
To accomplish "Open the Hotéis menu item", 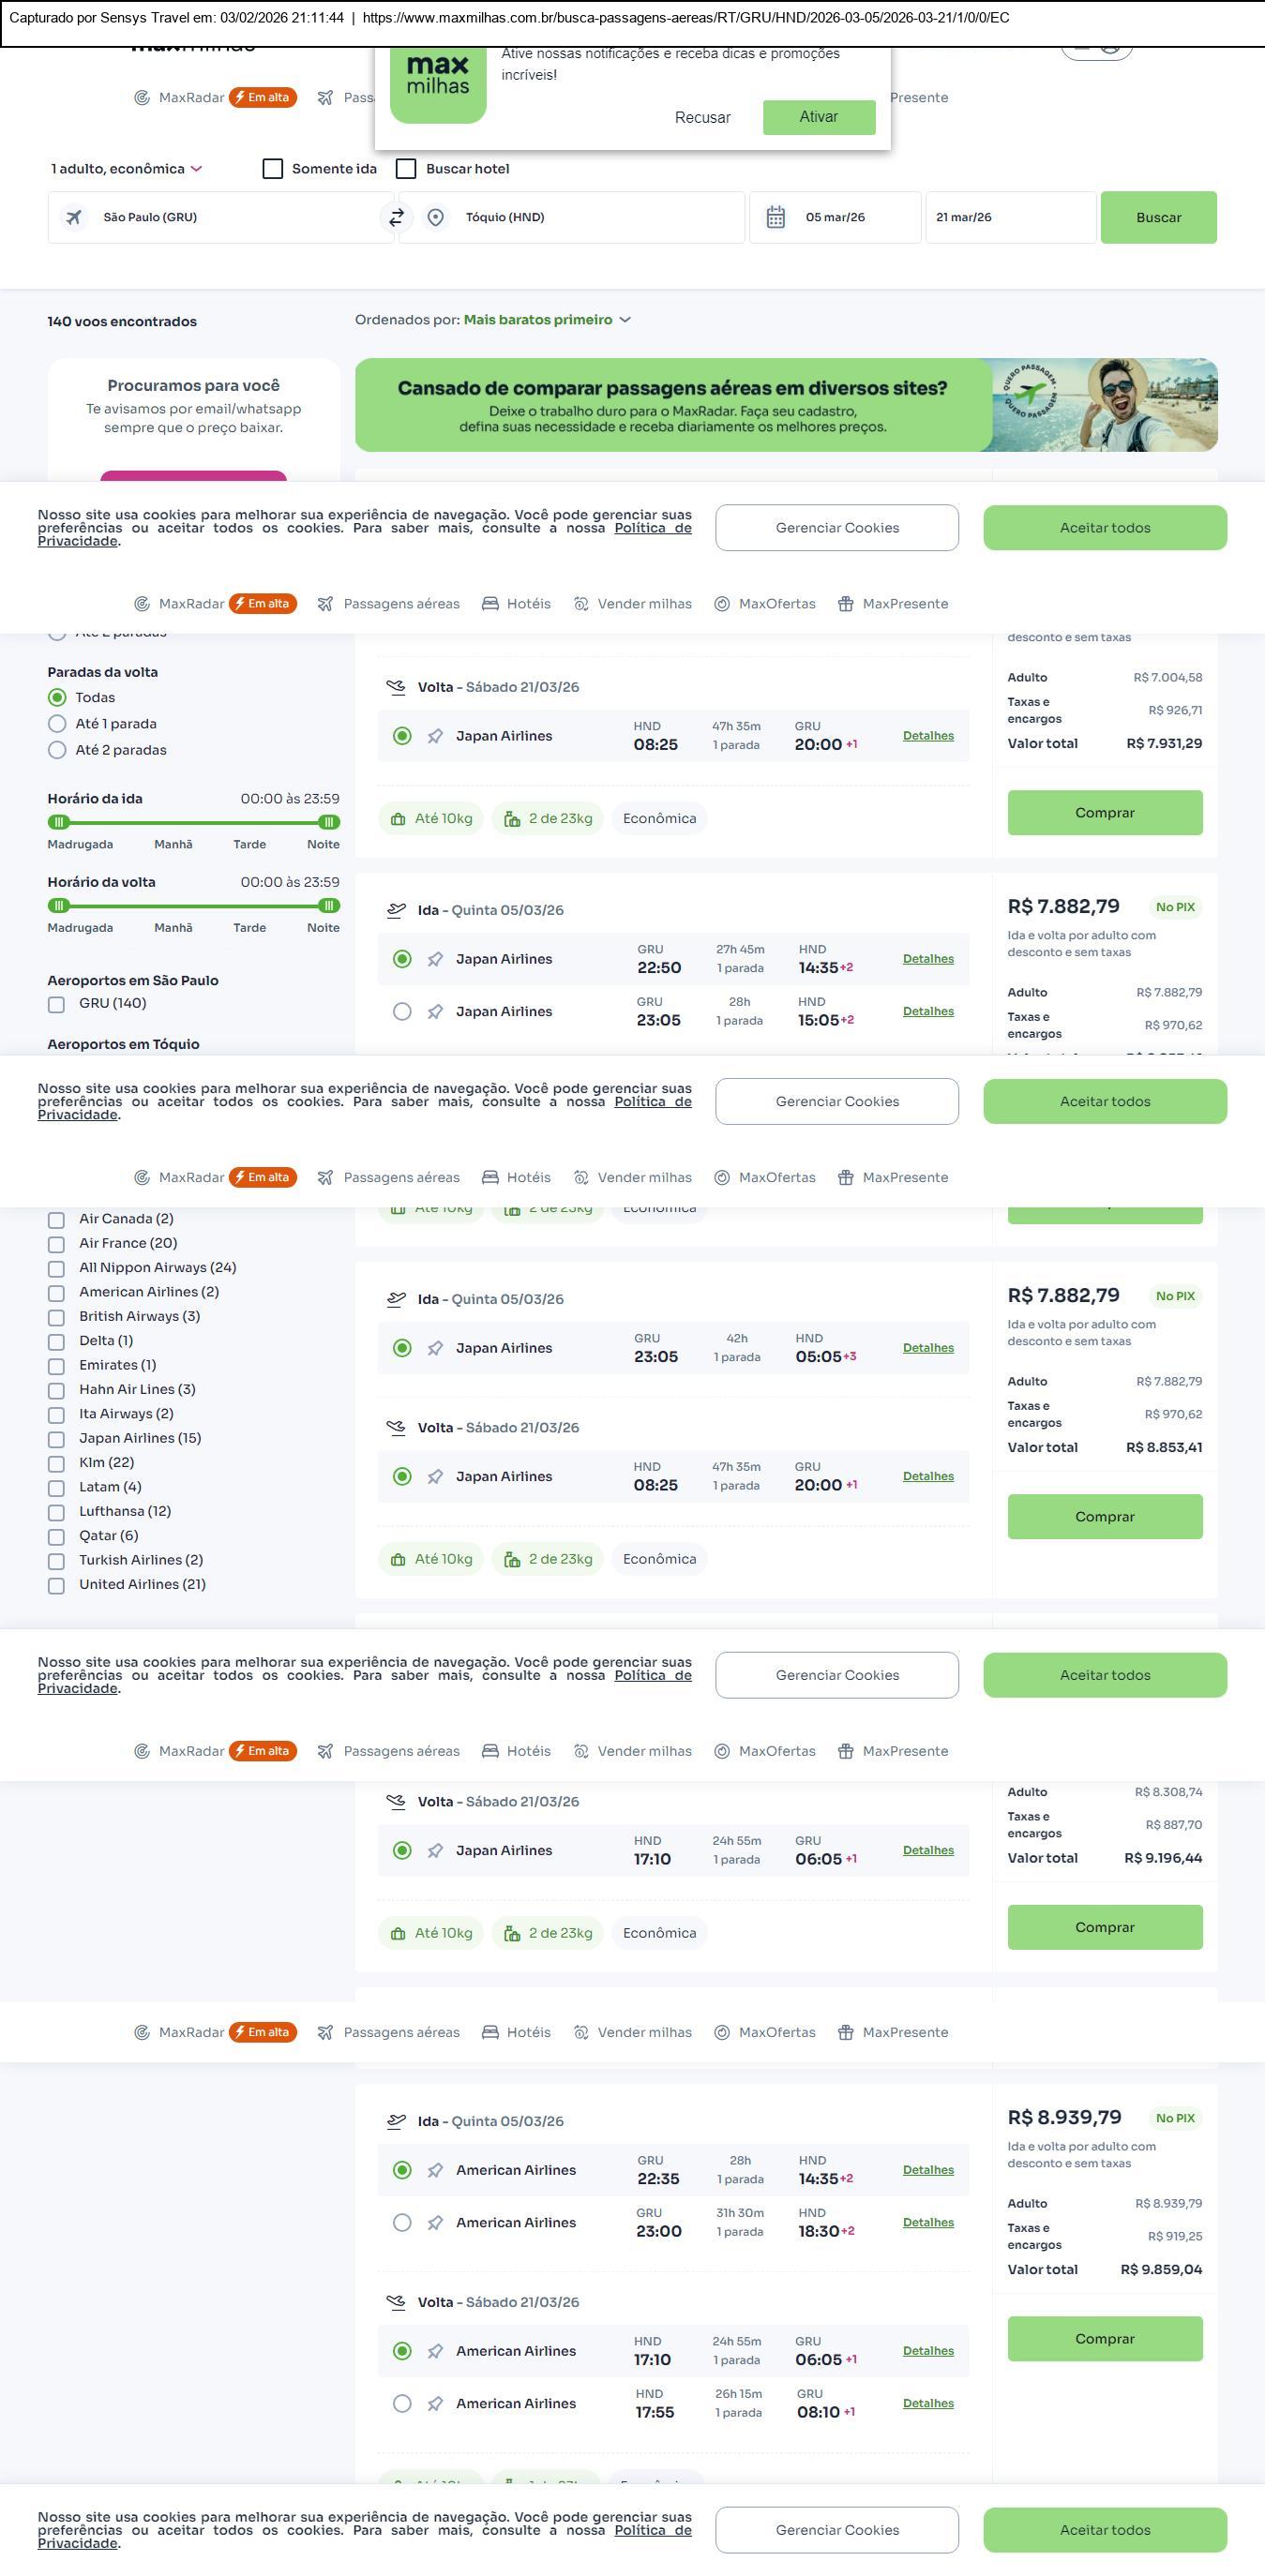I will click(517, 604).
